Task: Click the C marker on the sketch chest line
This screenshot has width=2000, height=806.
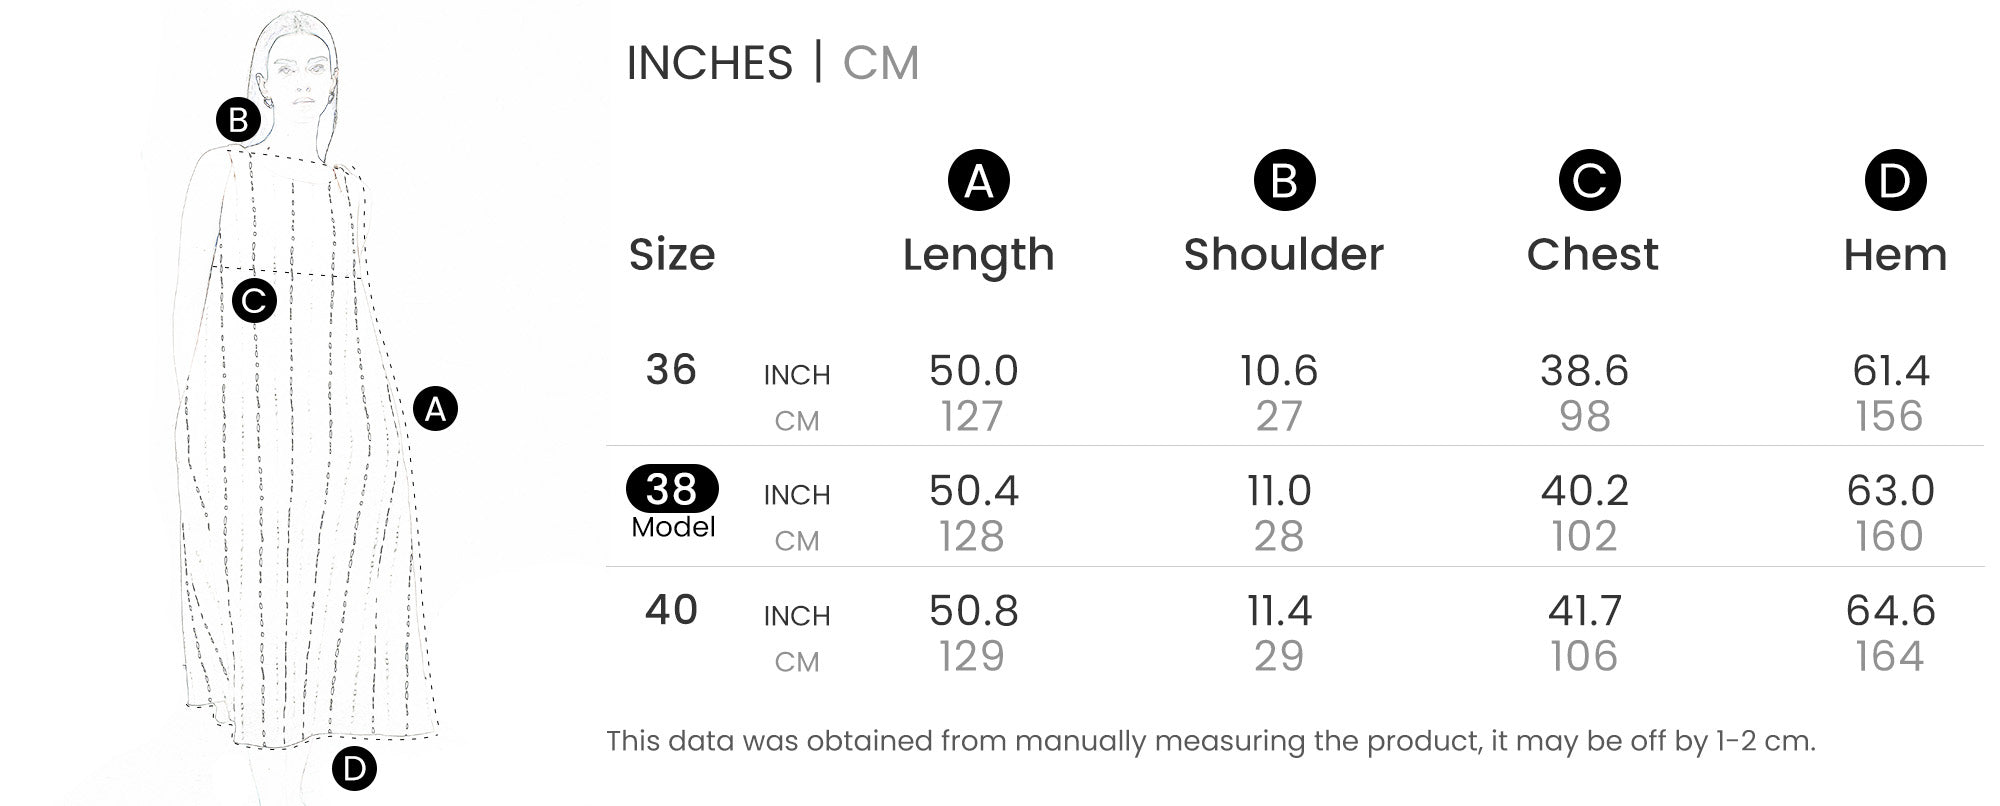Action: point(254,301)
